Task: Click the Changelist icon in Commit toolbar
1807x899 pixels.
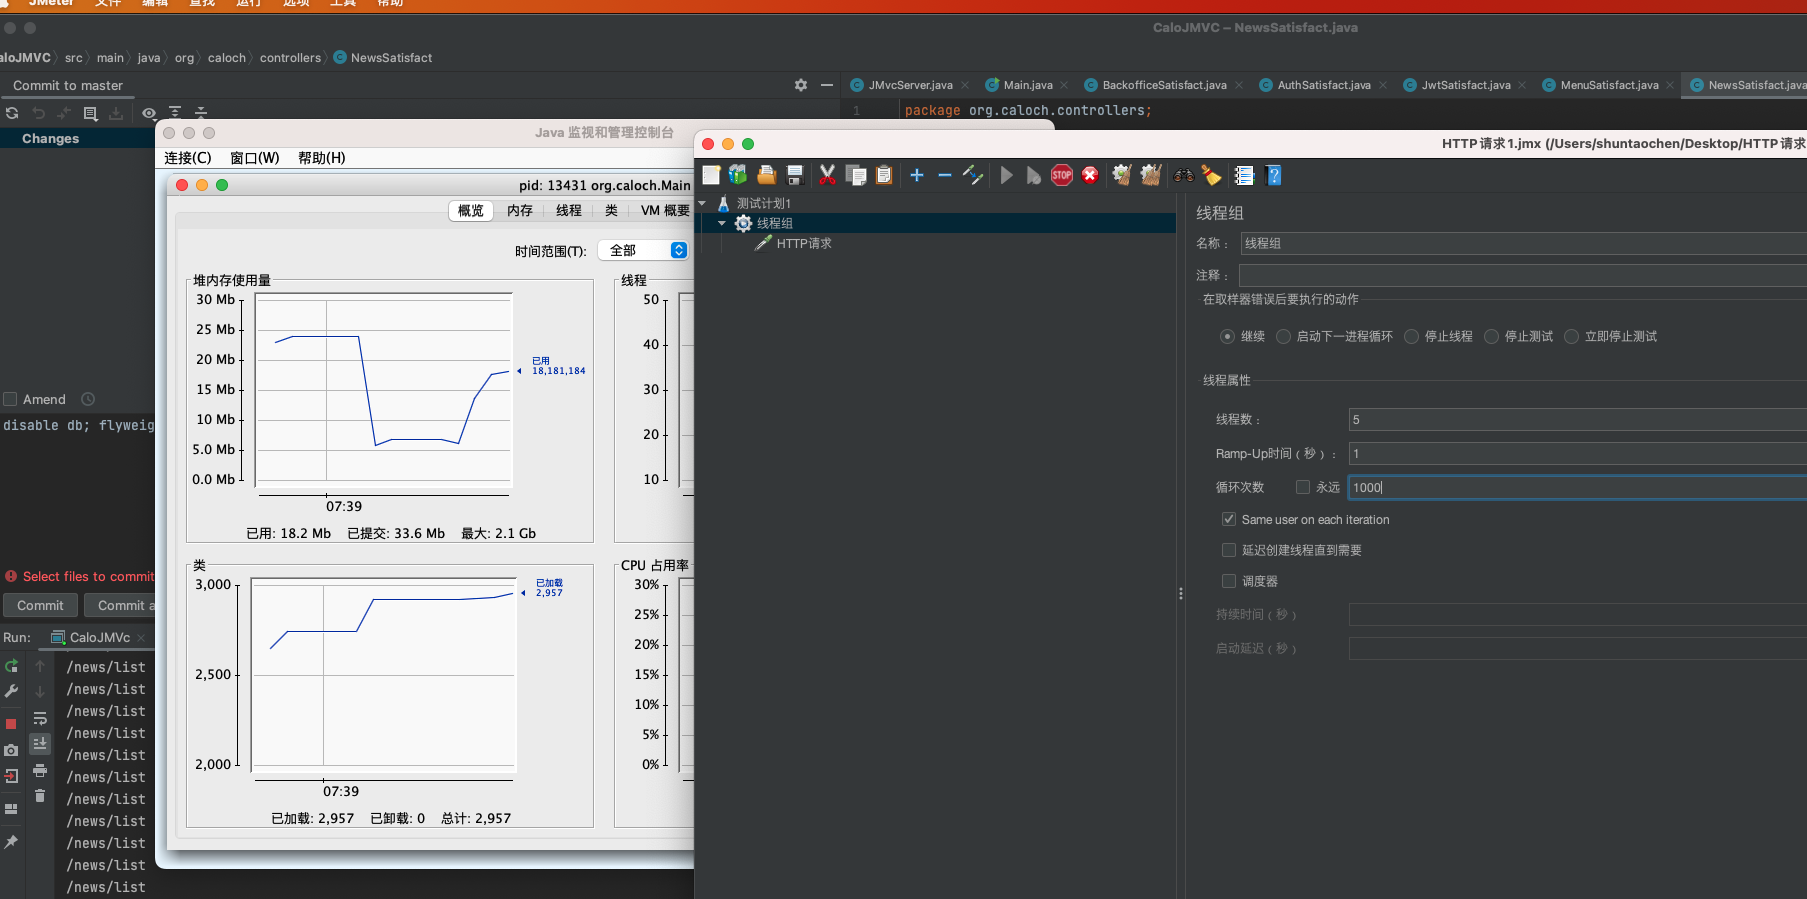Action: [x=90, y=113]
